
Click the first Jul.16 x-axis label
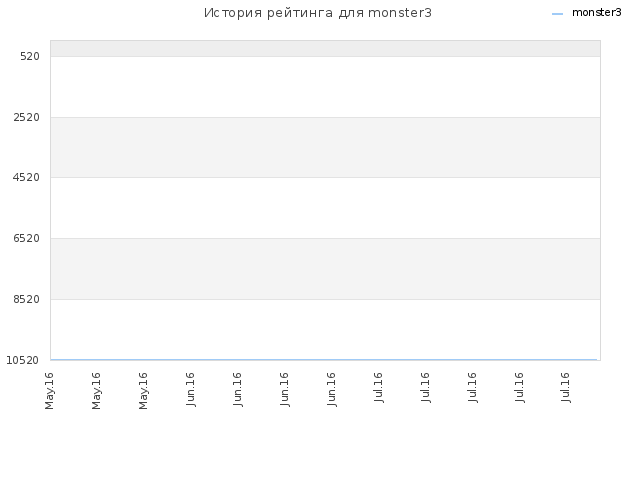(379, 387)
